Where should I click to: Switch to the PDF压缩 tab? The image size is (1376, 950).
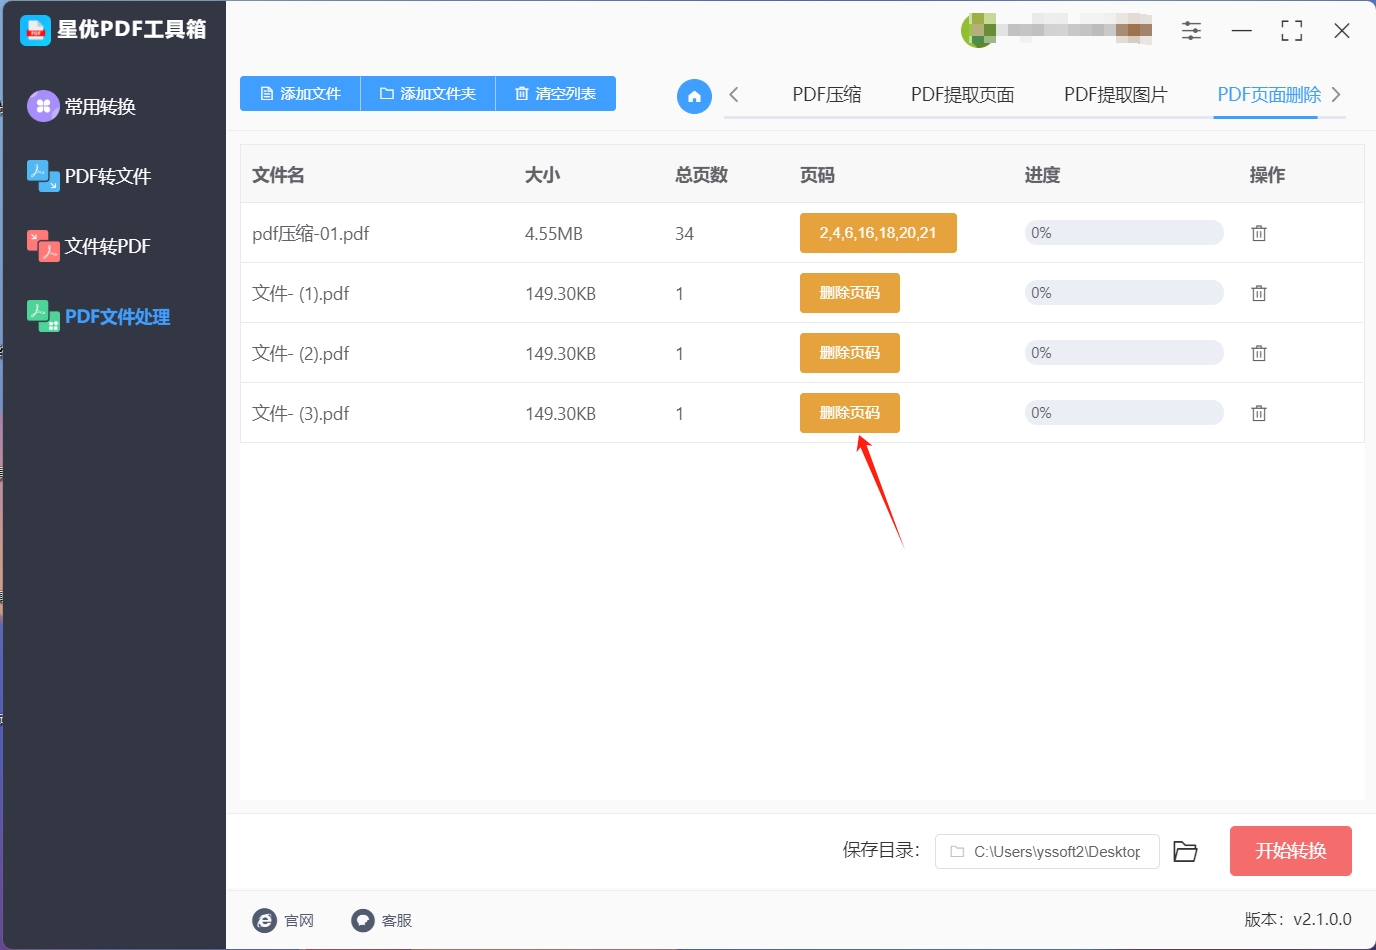826,95
